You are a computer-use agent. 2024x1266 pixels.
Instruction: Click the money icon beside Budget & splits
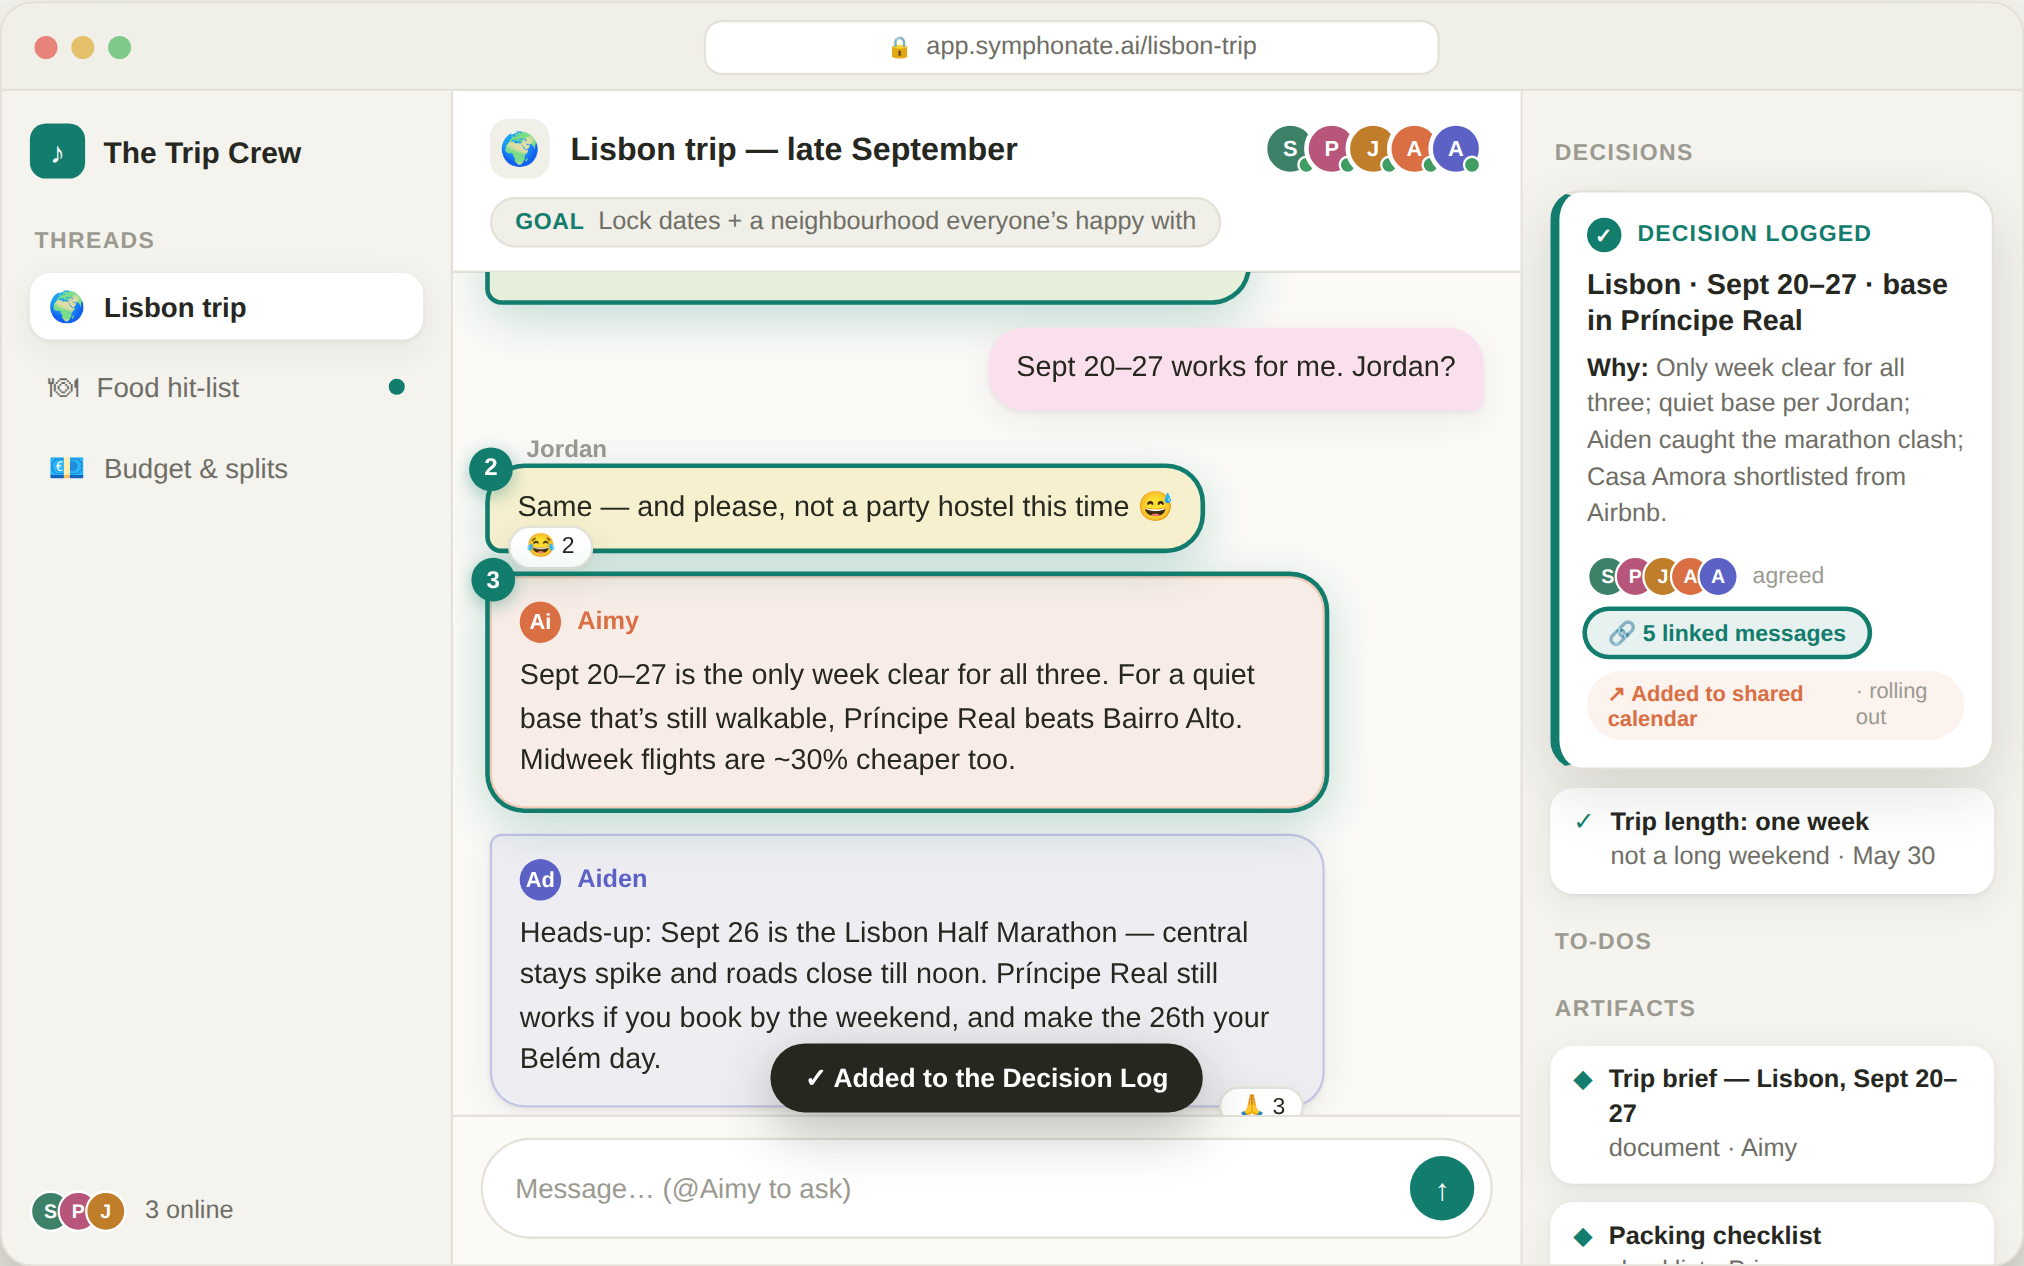click(x=67, y=468)
